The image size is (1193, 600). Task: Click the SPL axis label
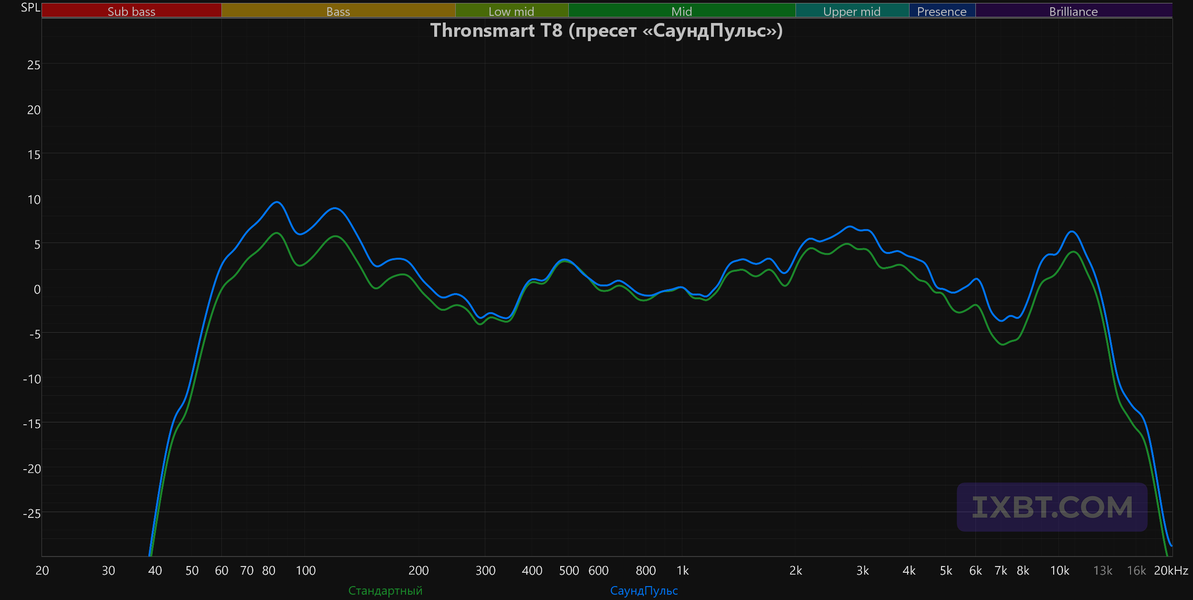point(30,8)
